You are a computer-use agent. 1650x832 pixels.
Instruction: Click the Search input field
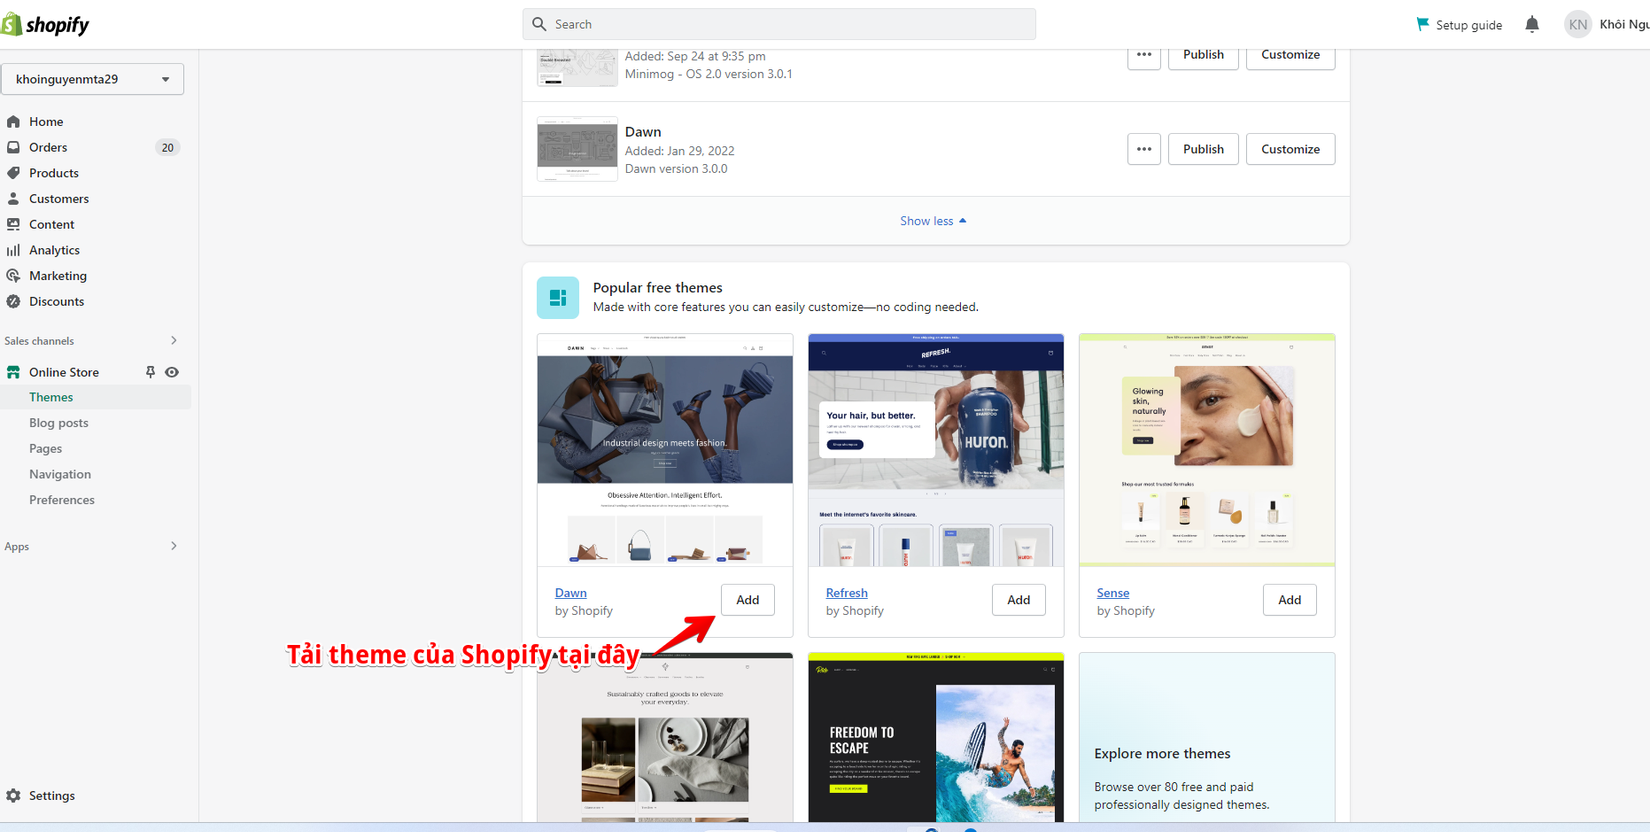point(779,24)
